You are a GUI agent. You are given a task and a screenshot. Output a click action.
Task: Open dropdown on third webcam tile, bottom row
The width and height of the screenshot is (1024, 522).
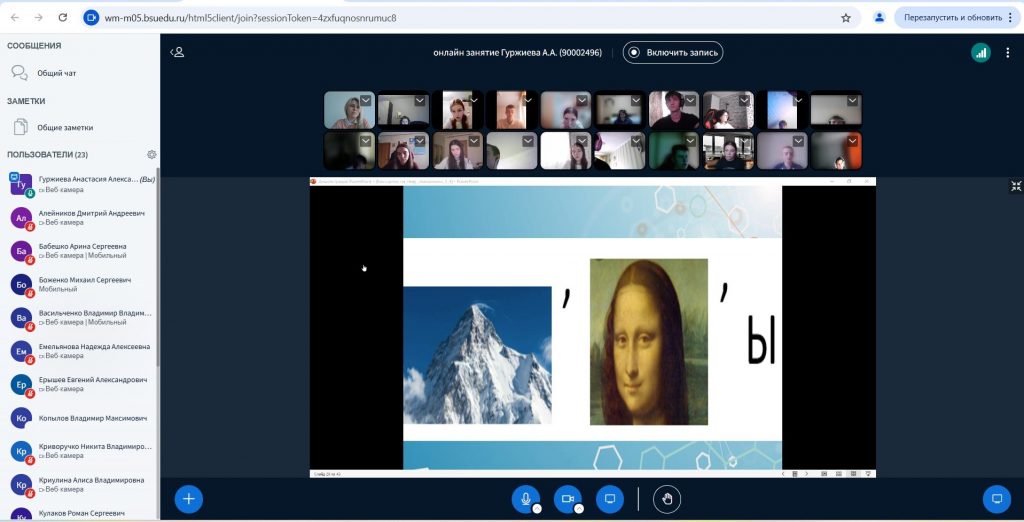click(474, 141)
